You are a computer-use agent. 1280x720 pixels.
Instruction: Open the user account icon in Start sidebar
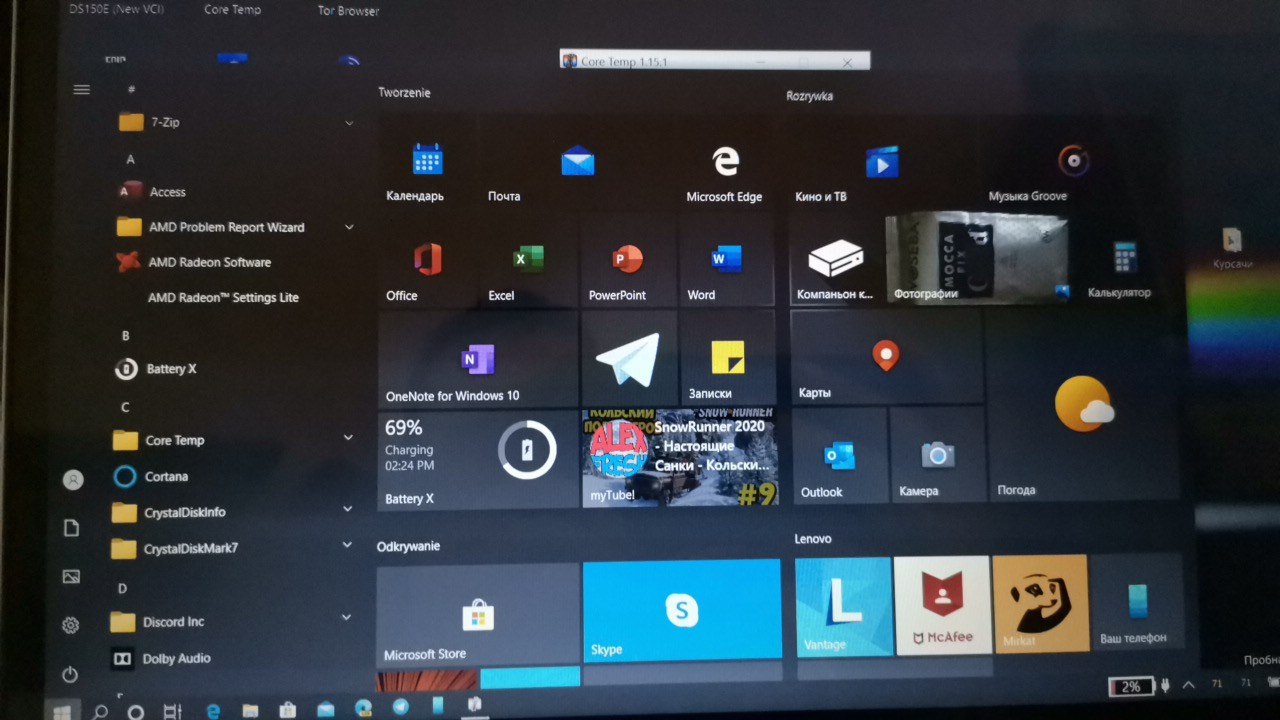(73, 480)
